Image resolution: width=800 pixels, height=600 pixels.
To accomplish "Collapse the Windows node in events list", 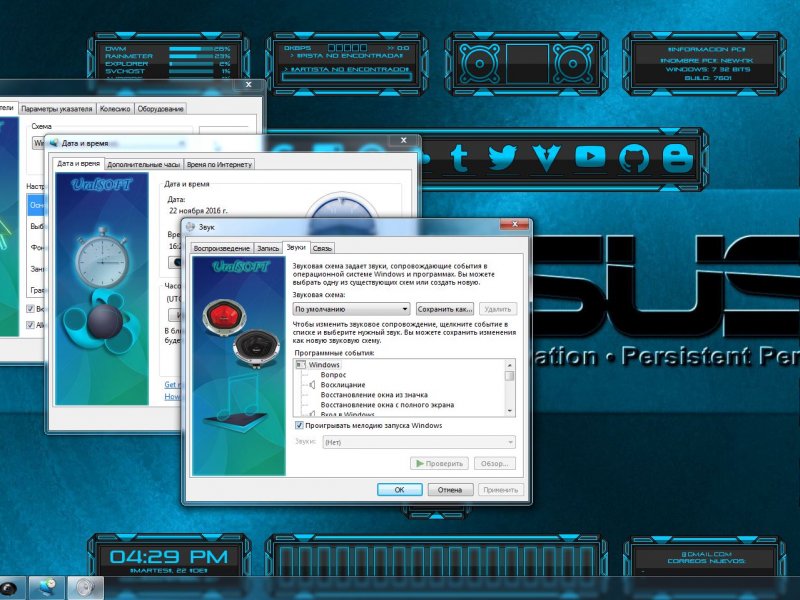I will [x=301, y=365].
